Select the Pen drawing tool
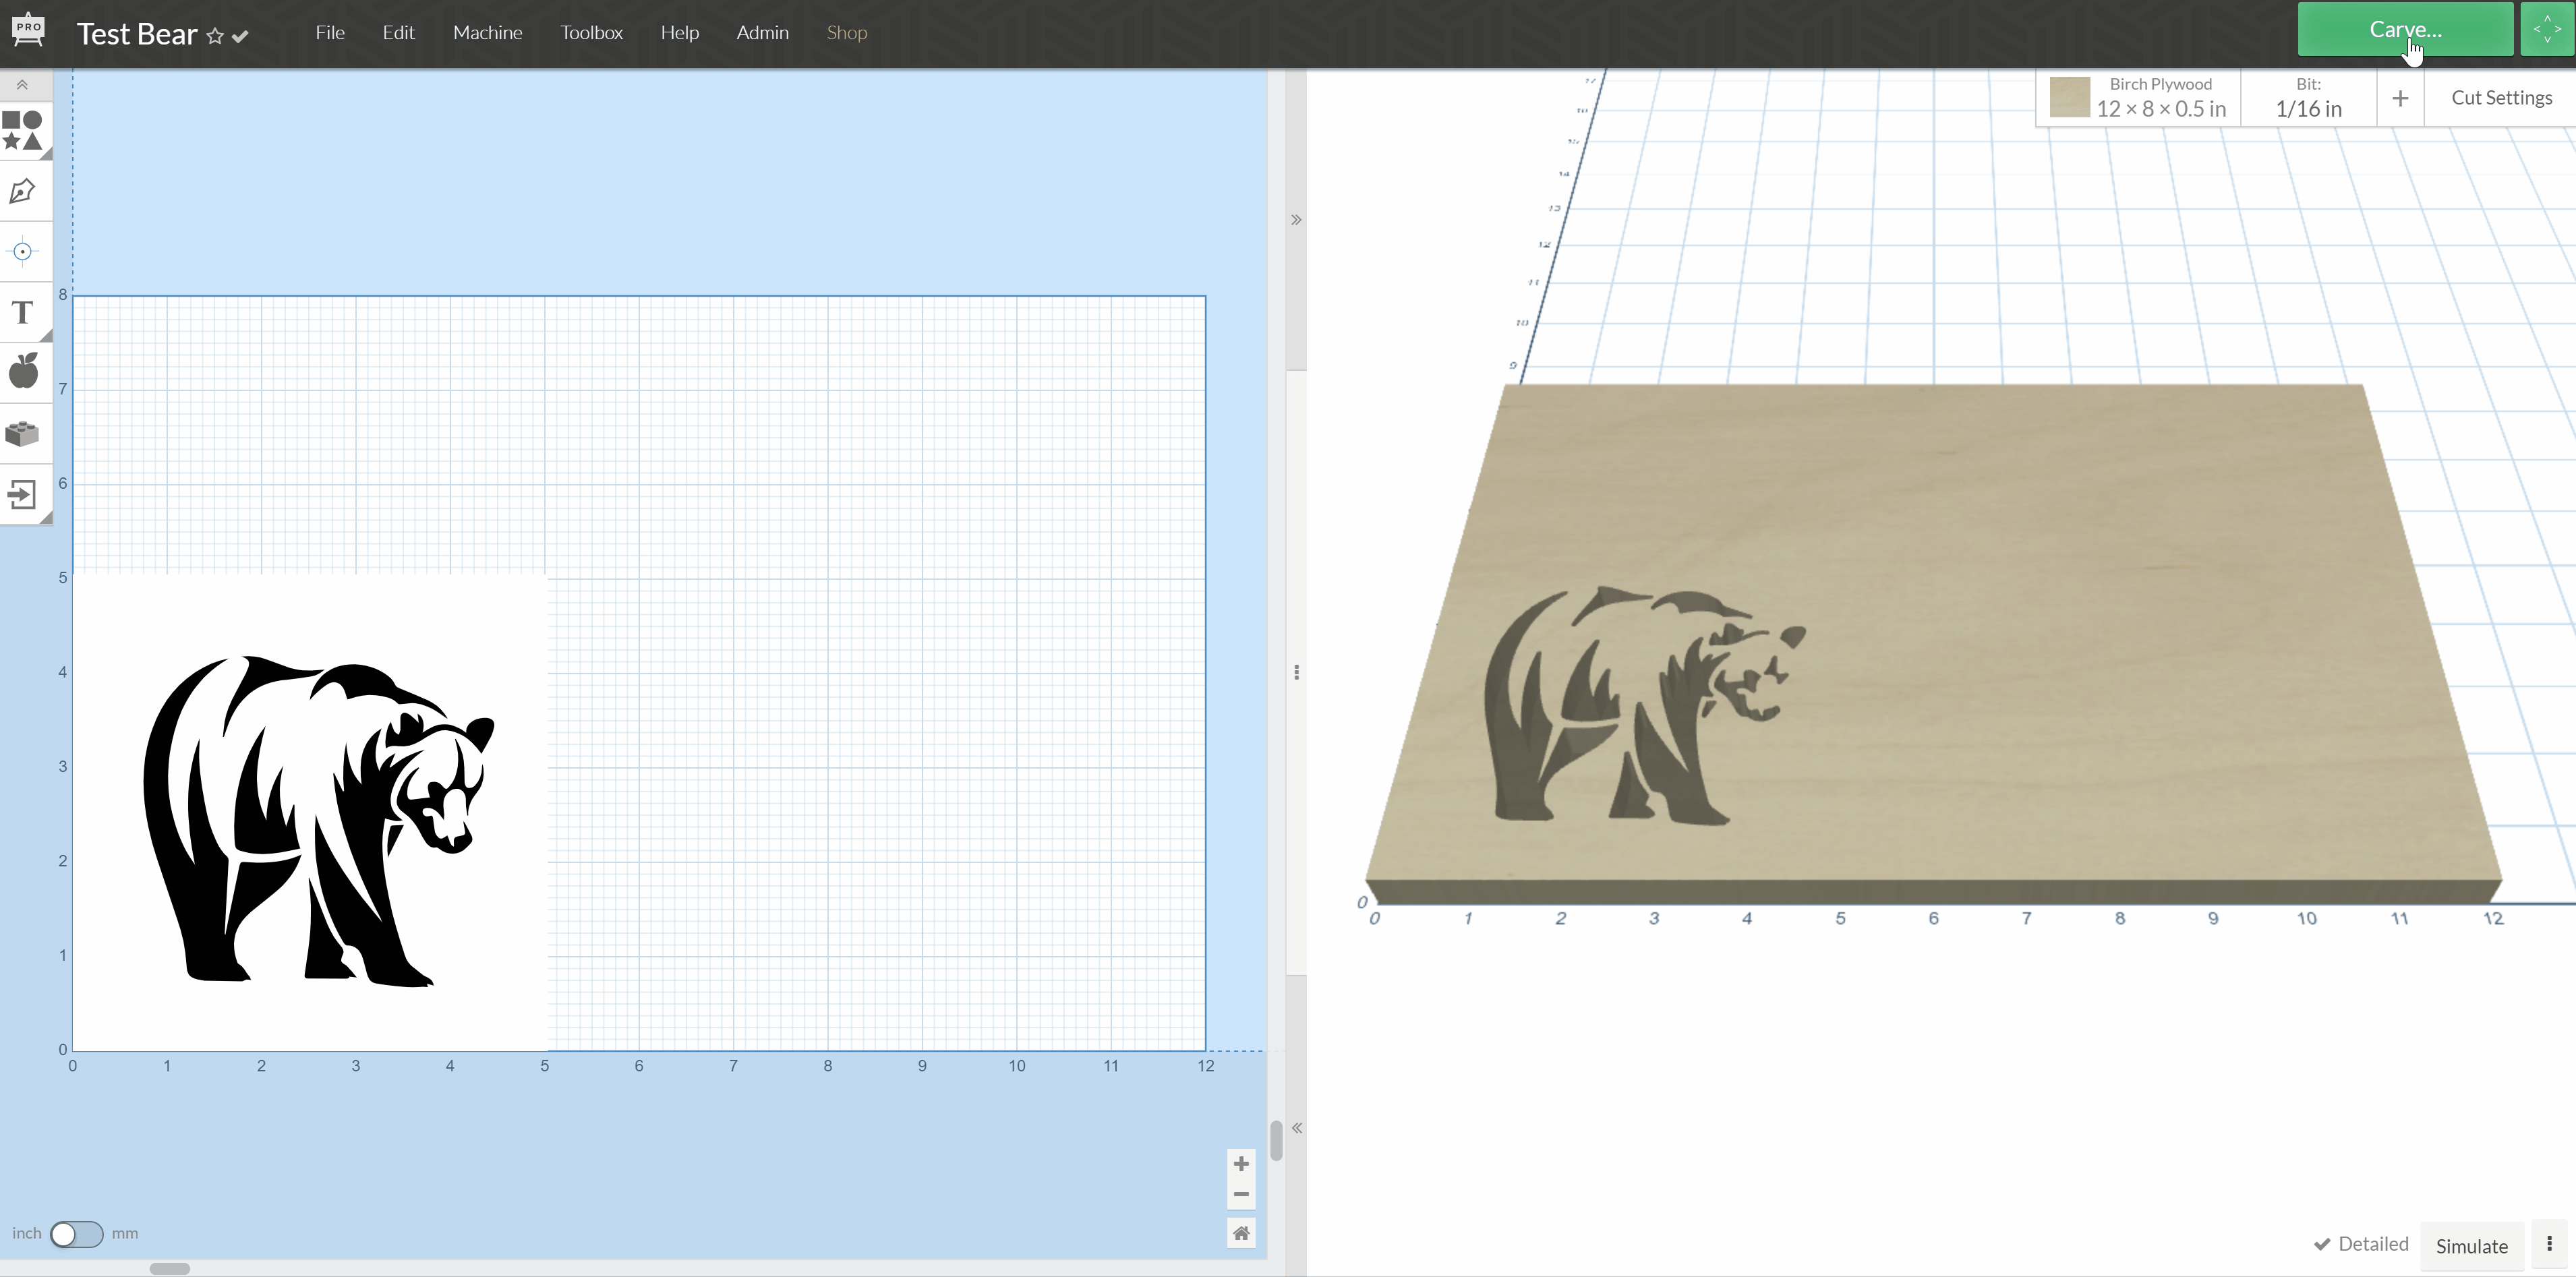The width and height of the screenshot is (2576, 1277). pyautogui.click(x=23, y=191)
